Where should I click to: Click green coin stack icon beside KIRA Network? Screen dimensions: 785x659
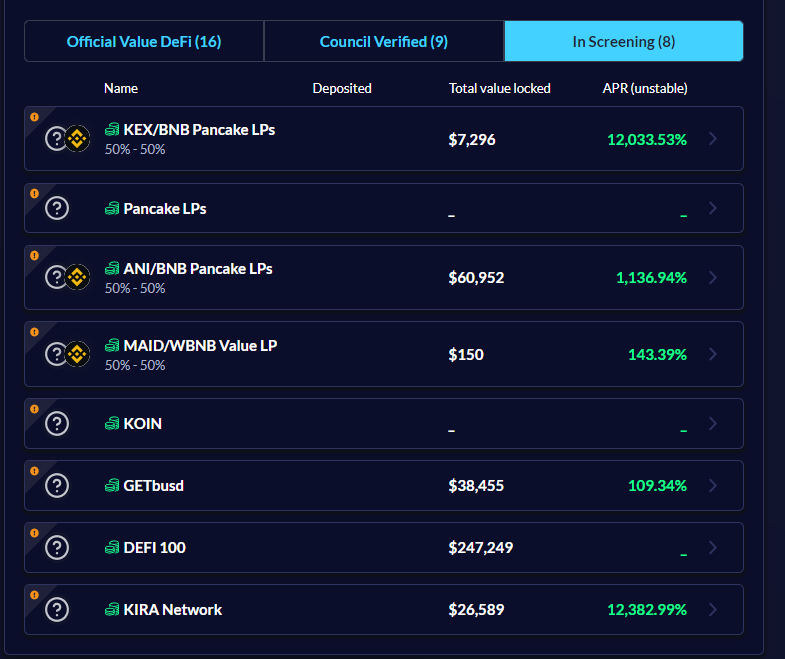pos(112,609)
